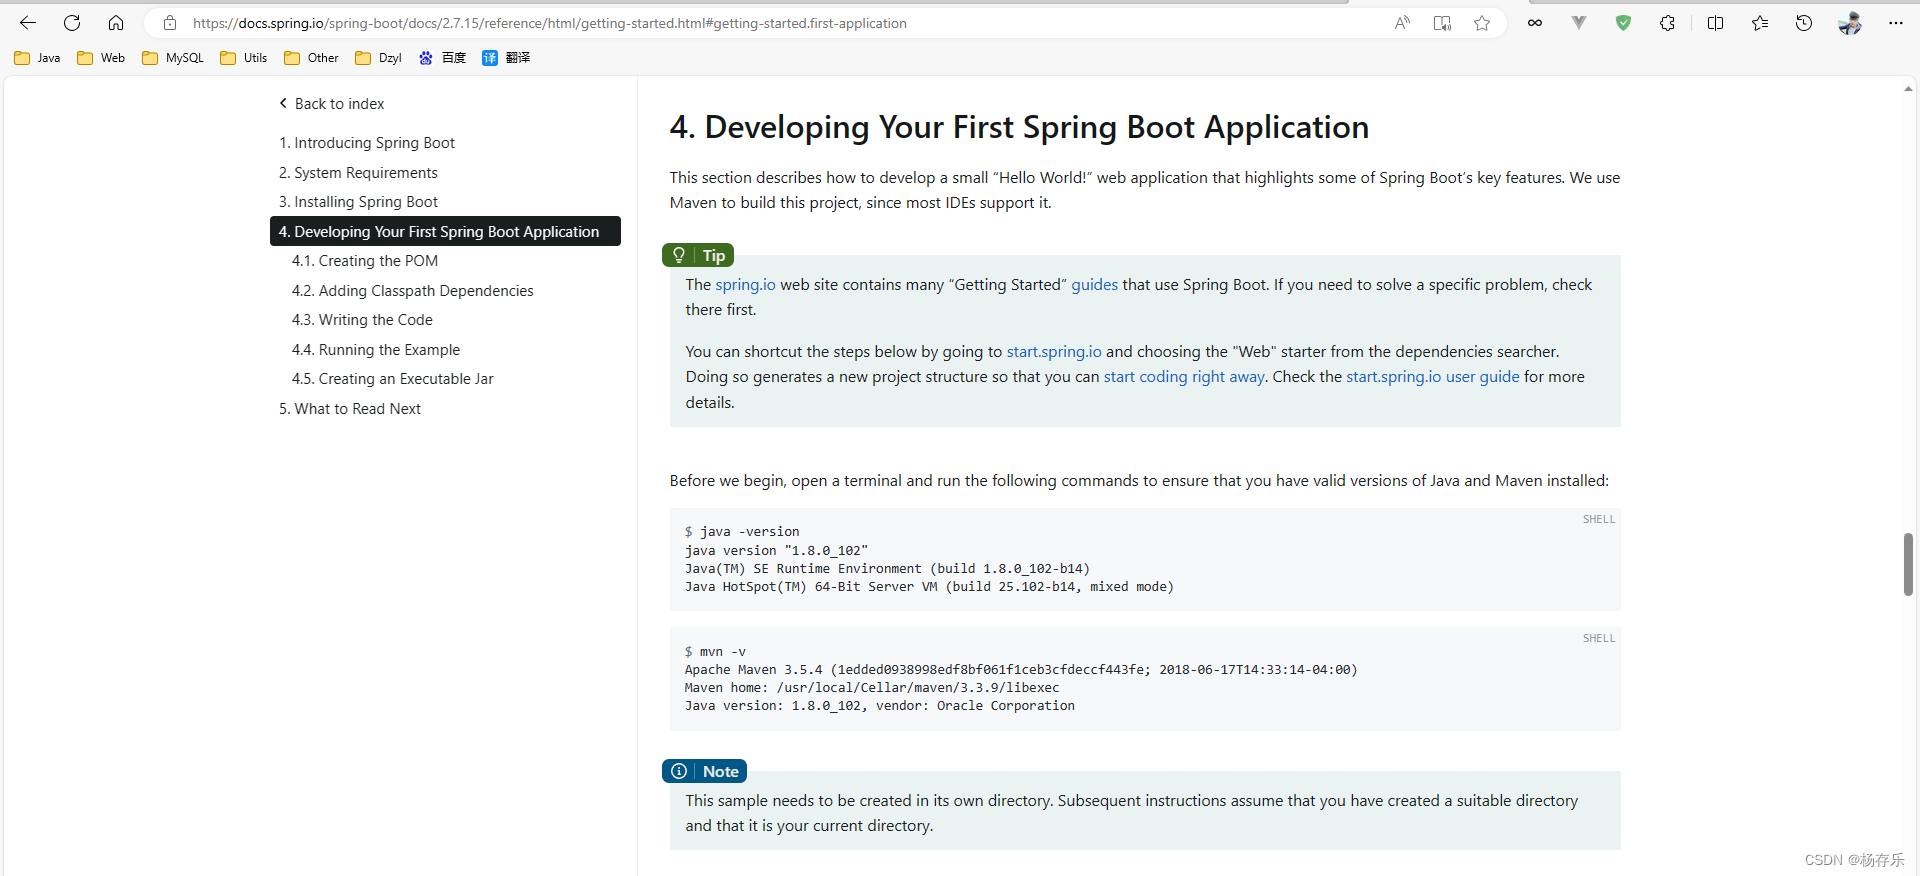Open the Extensions puzzle-piece menu
This screenshot has width=1920, height=876.
click(x=1667, y=23)
